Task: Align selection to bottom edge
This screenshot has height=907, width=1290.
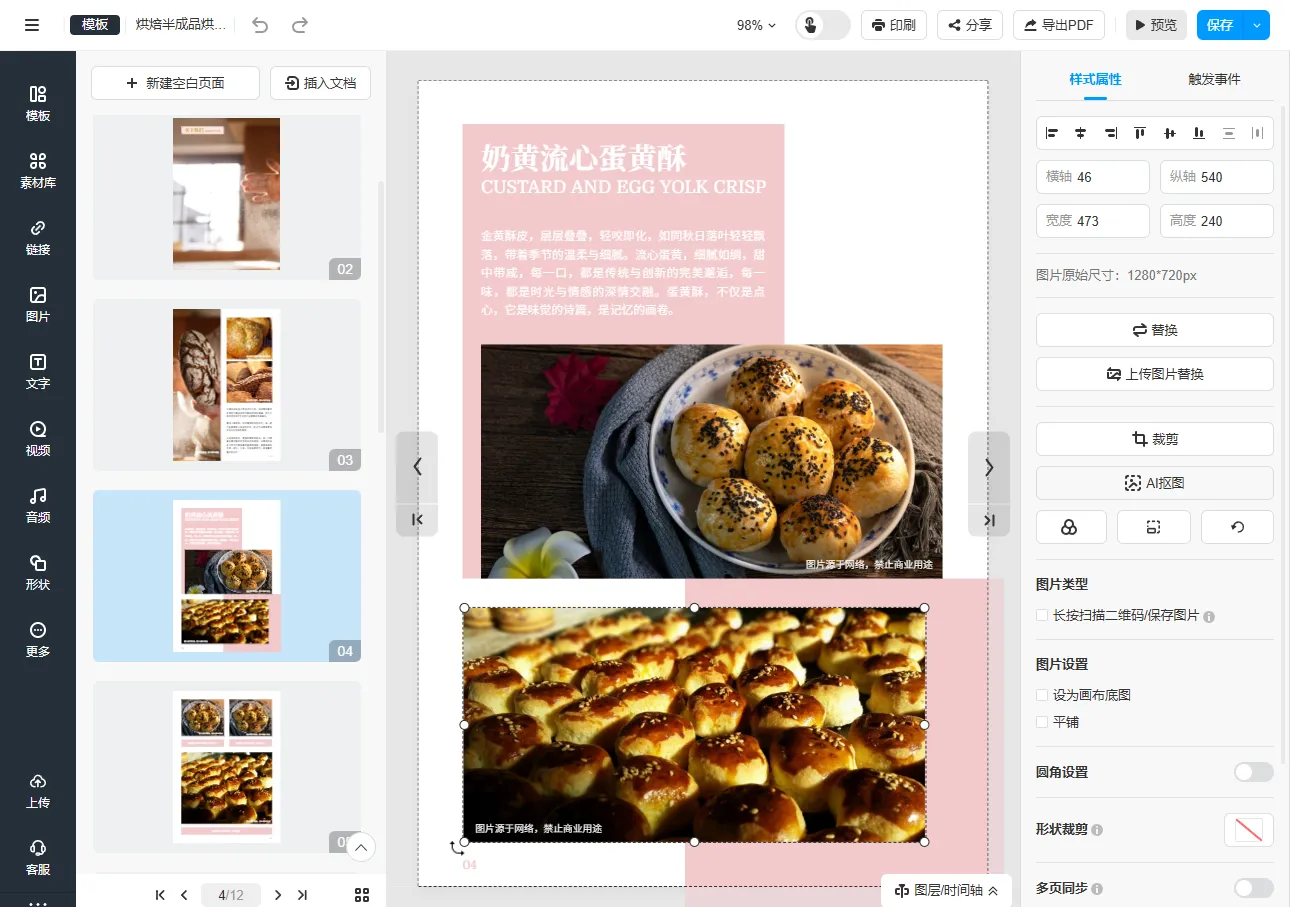Action: coord(1199,133)
